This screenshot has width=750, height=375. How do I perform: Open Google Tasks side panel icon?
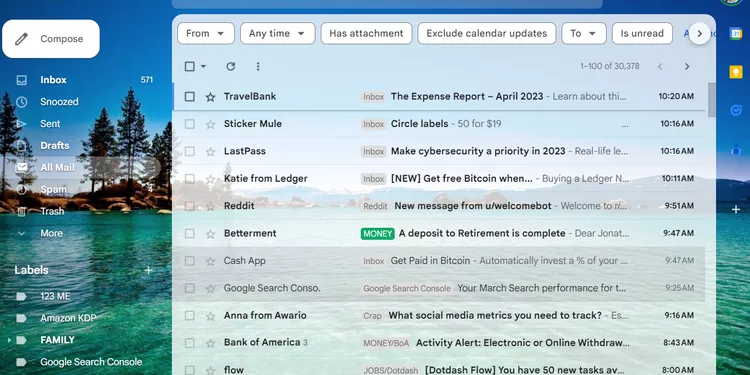[736, 110]
